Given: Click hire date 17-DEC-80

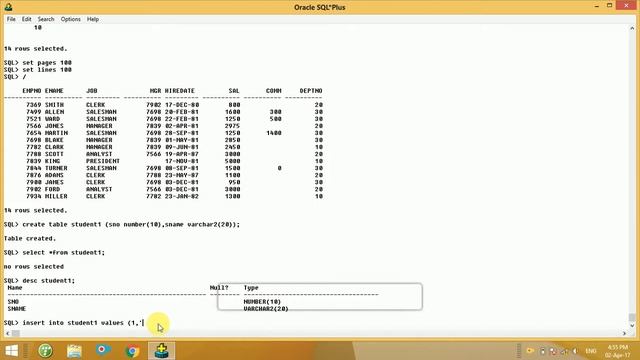Looking at the screenshot, I should (x=182, y=105).
